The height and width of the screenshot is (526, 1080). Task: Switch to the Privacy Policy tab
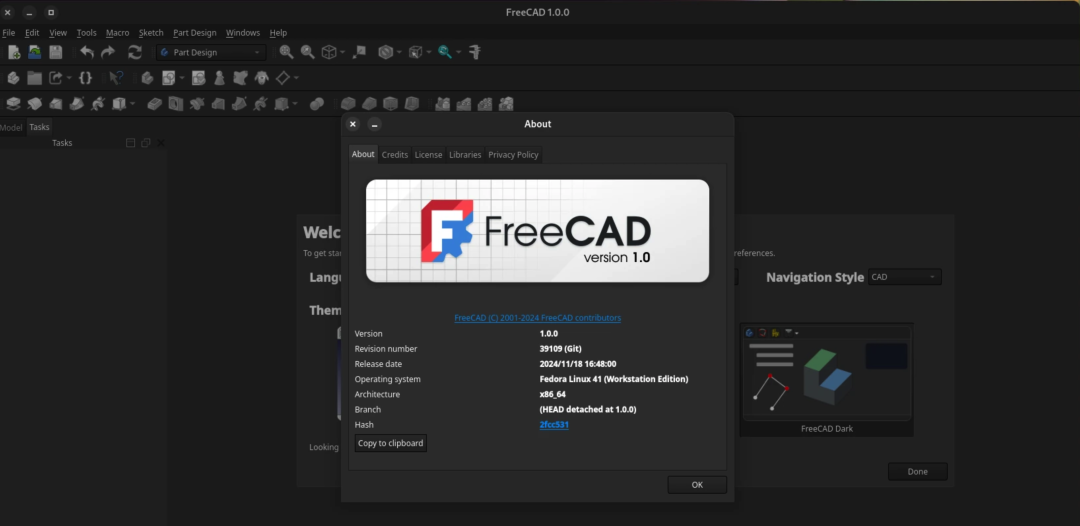click(x=513, y=155)
